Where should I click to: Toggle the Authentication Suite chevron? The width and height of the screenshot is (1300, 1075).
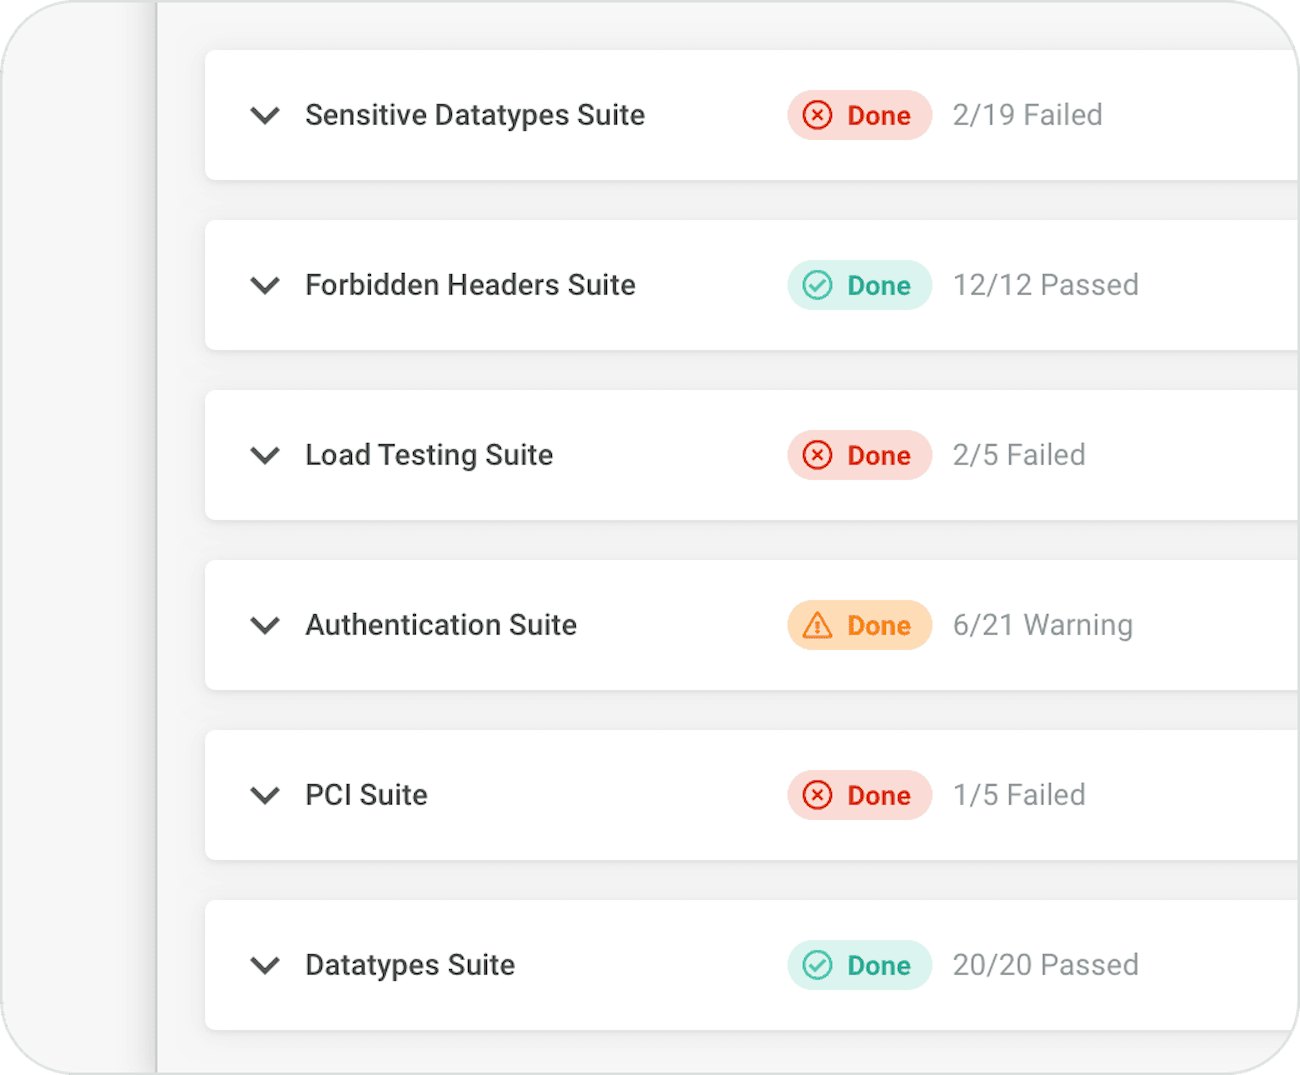265,625
